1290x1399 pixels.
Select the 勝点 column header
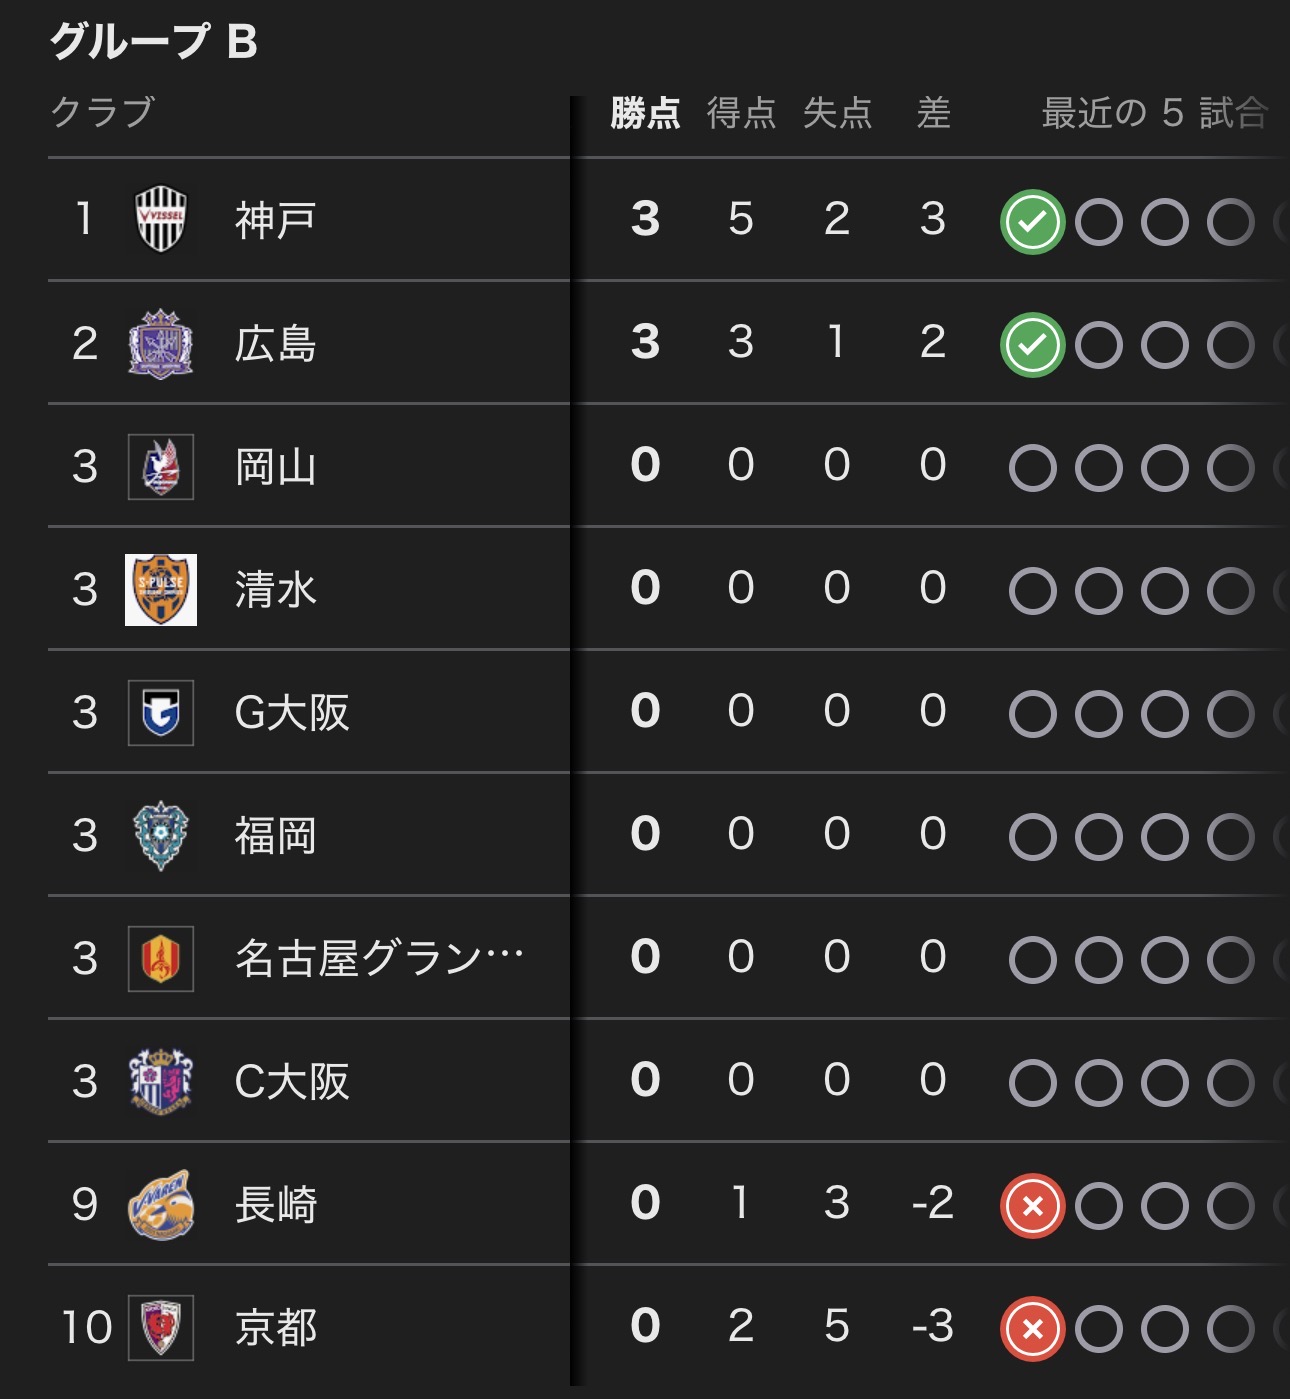[x=645, y=113]
